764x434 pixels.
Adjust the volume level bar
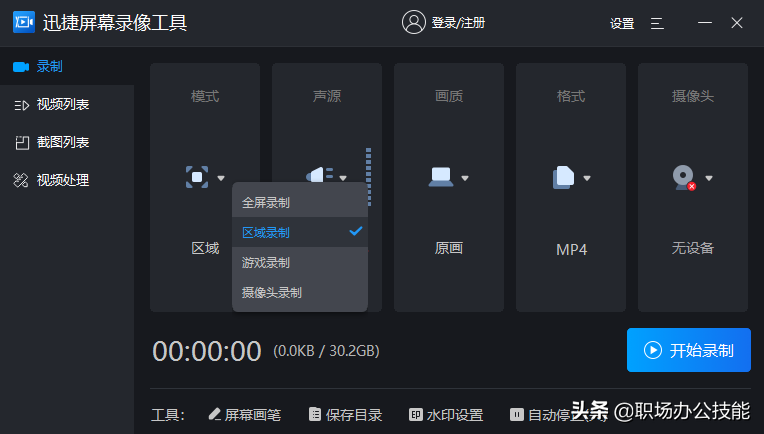click(368, 177)
